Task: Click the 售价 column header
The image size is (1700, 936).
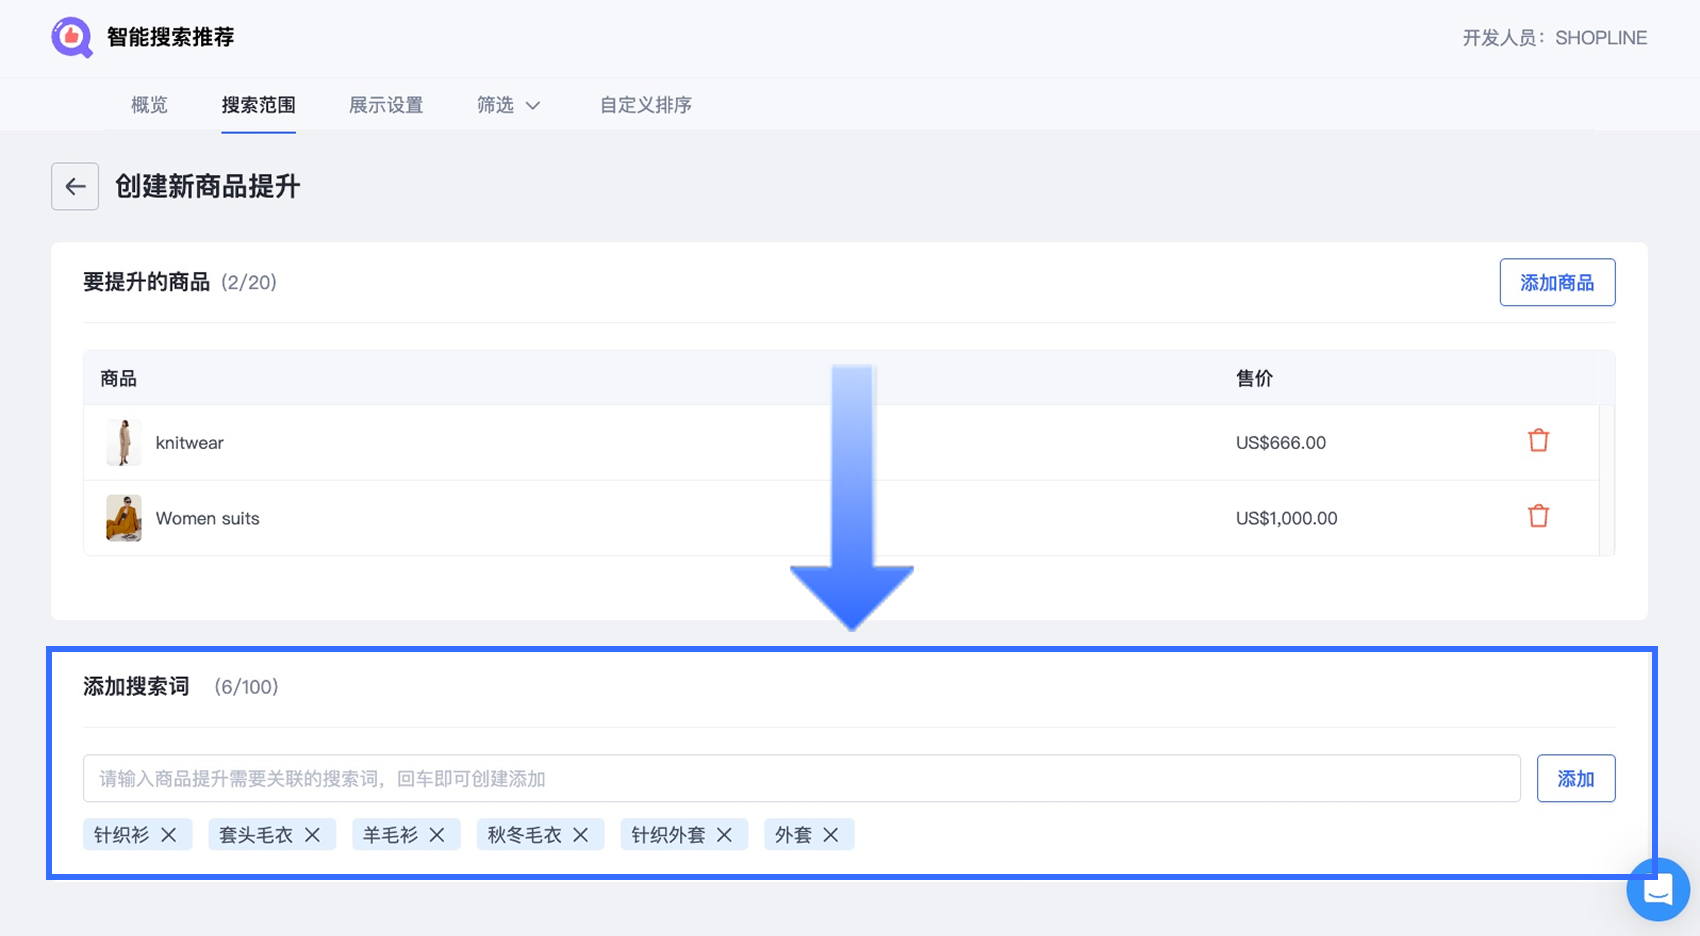Action: tap(1254, 378)
